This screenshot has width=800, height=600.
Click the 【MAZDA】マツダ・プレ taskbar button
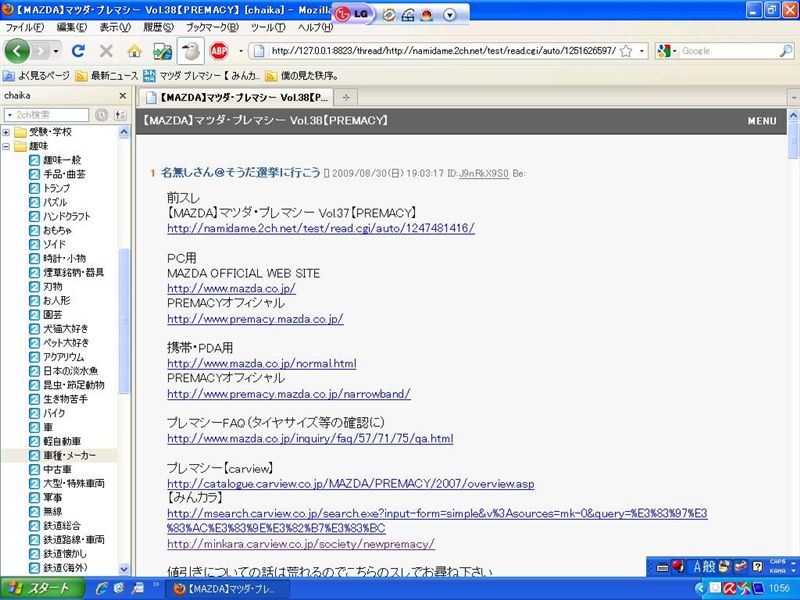[228, 589]
